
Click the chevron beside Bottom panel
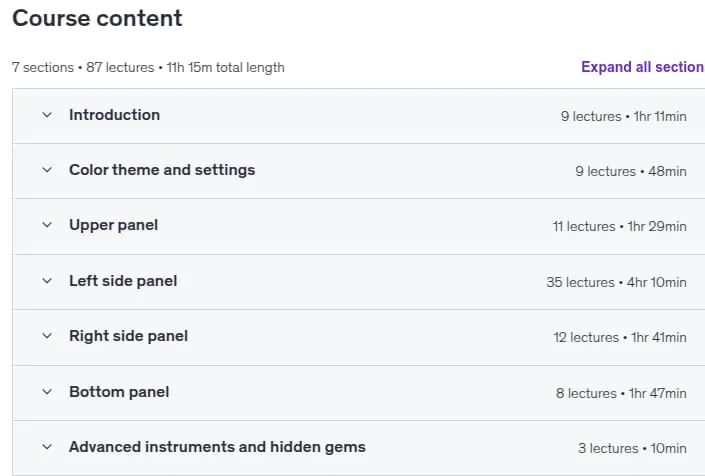pos(47,392)
